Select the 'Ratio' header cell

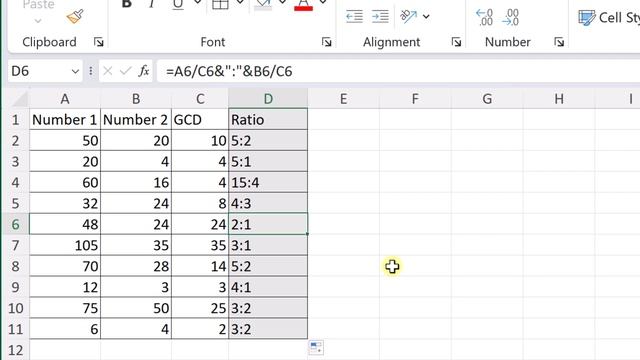click(x=268, y=120)
